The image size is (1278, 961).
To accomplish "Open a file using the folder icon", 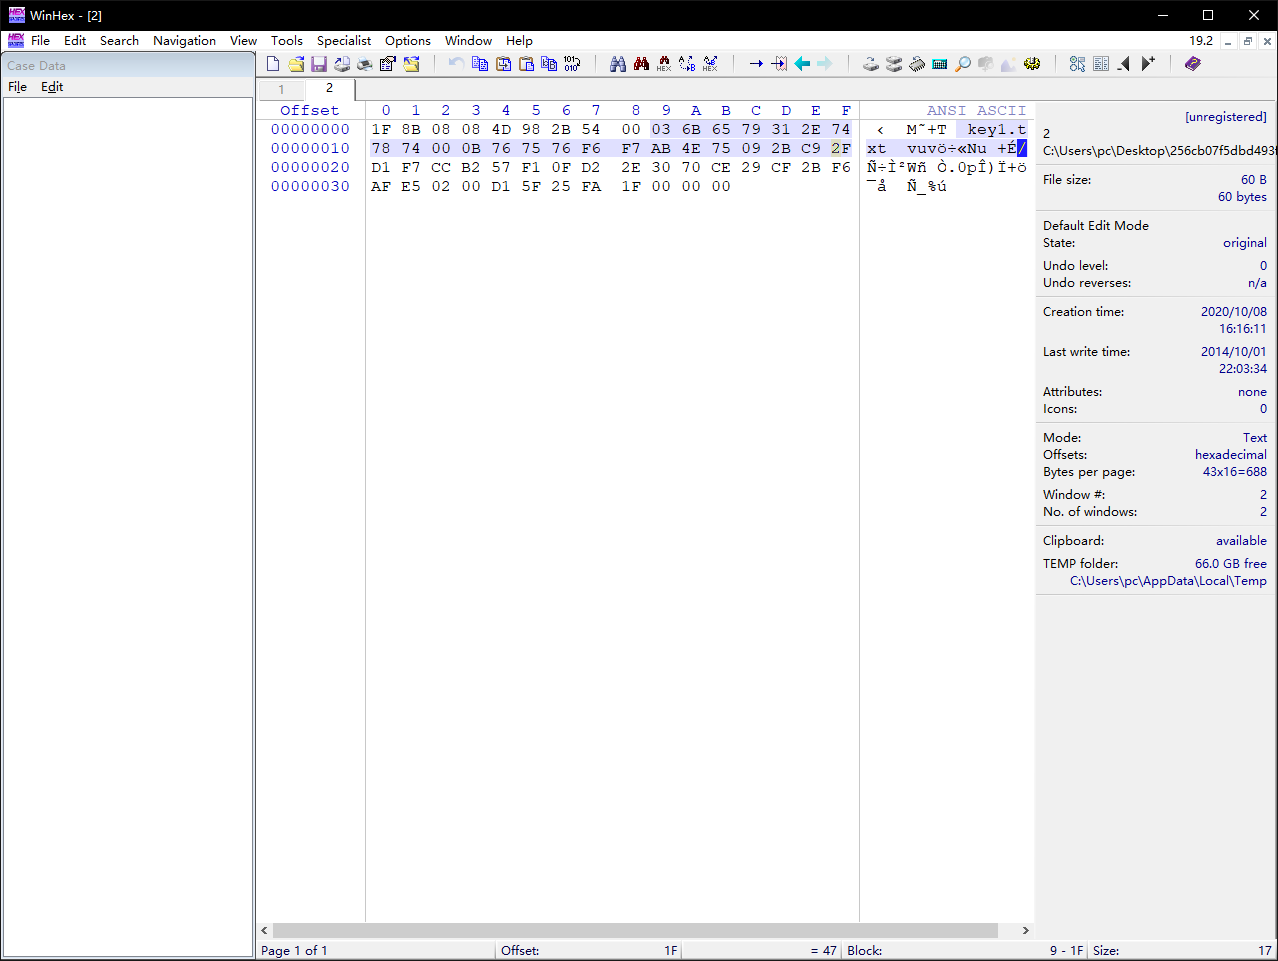I will point(294,63).
